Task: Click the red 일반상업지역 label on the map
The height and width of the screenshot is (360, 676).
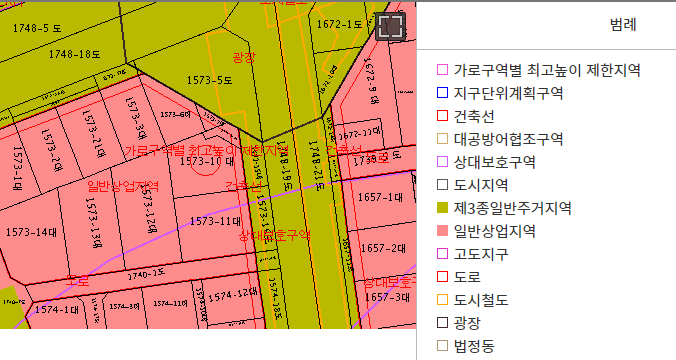Action: (123, 187)
